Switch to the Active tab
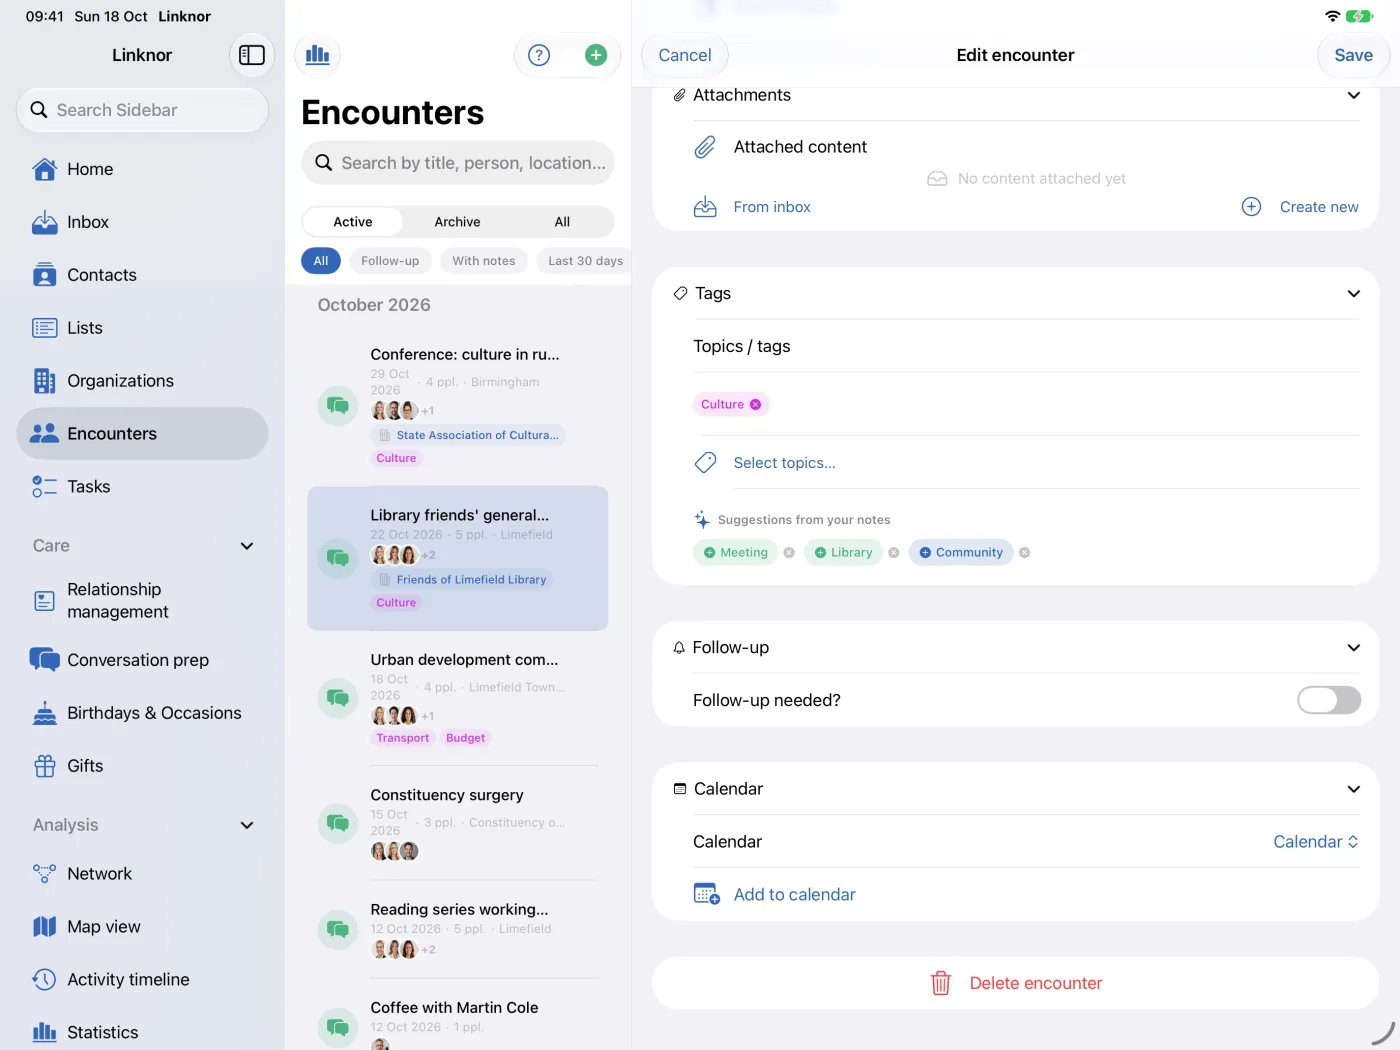The height and width of the screenshot is (1050, 1400). (x=353, y=222)
